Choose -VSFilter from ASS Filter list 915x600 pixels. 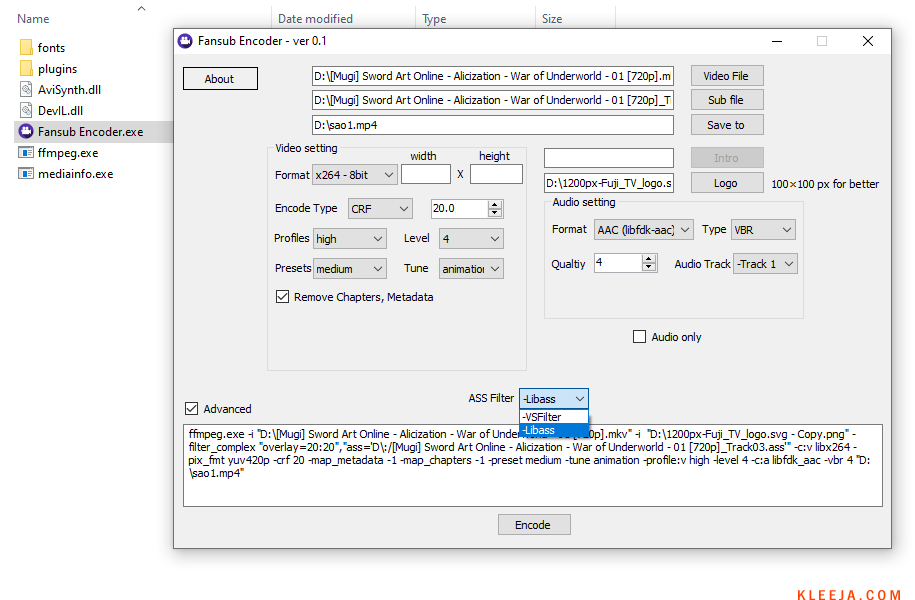pos(553,417)
